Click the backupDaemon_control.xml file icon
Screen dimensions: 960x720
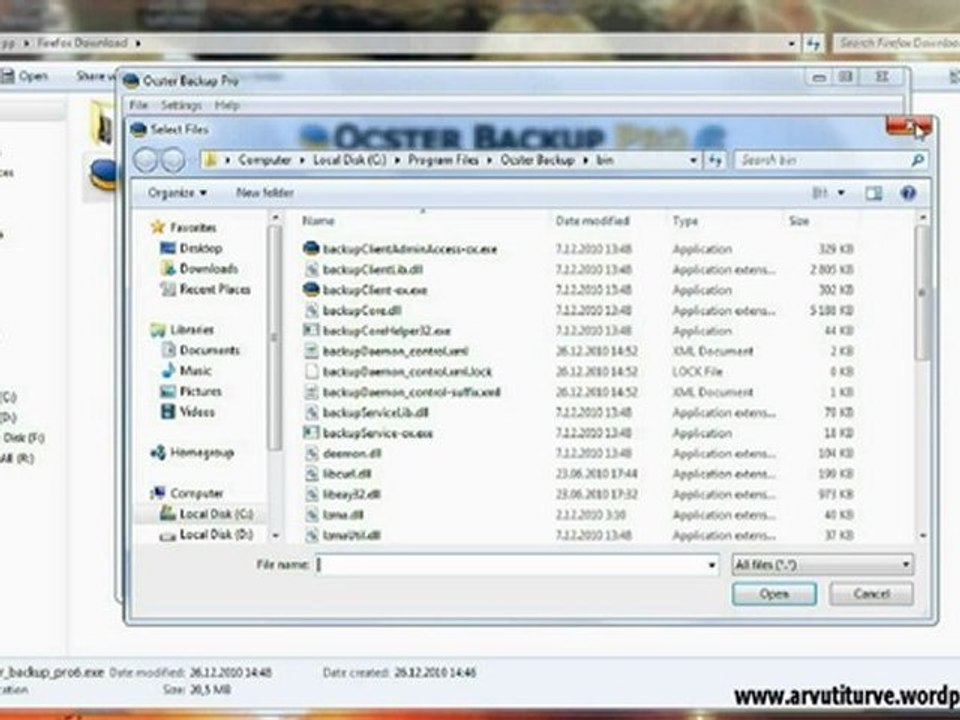pyautogui.click(x=312, y=351)
